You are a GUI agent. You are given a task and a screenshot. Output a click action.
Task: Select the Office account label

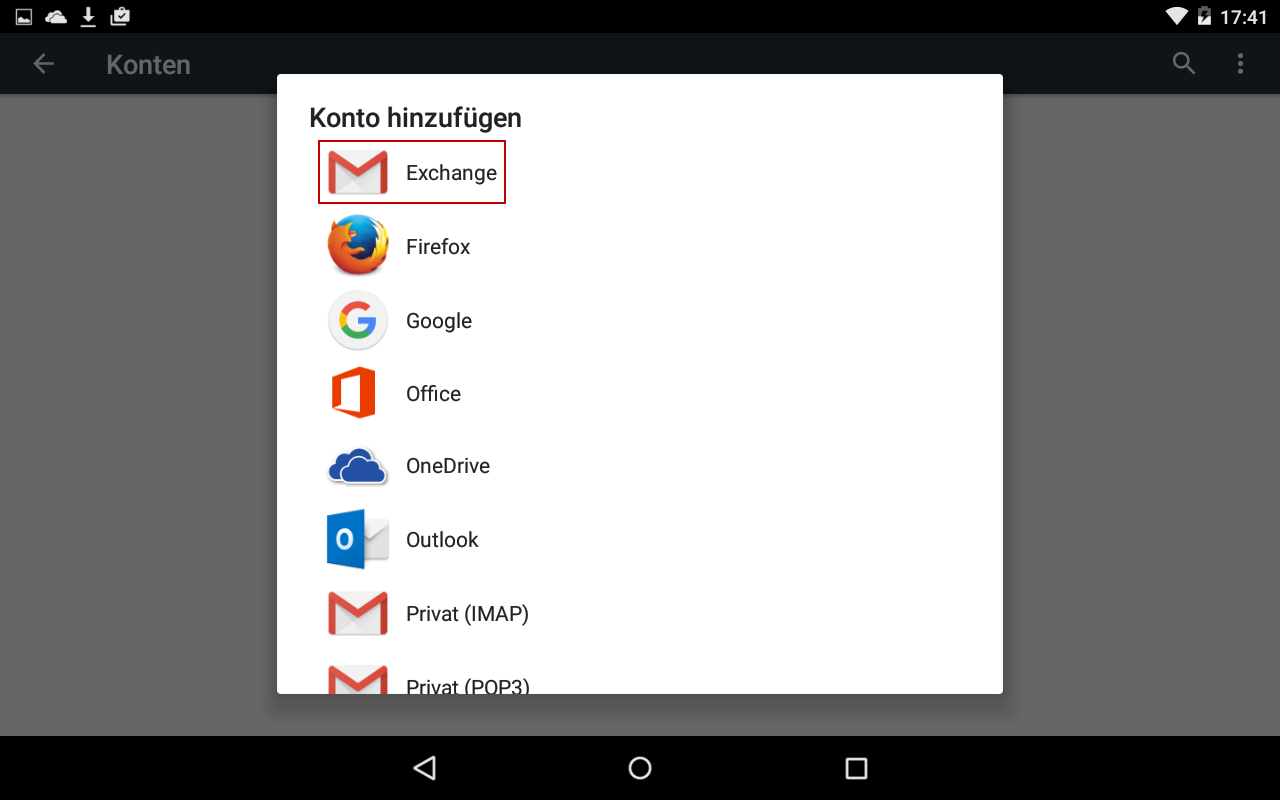pyautogui.click(x=433, y=394)
